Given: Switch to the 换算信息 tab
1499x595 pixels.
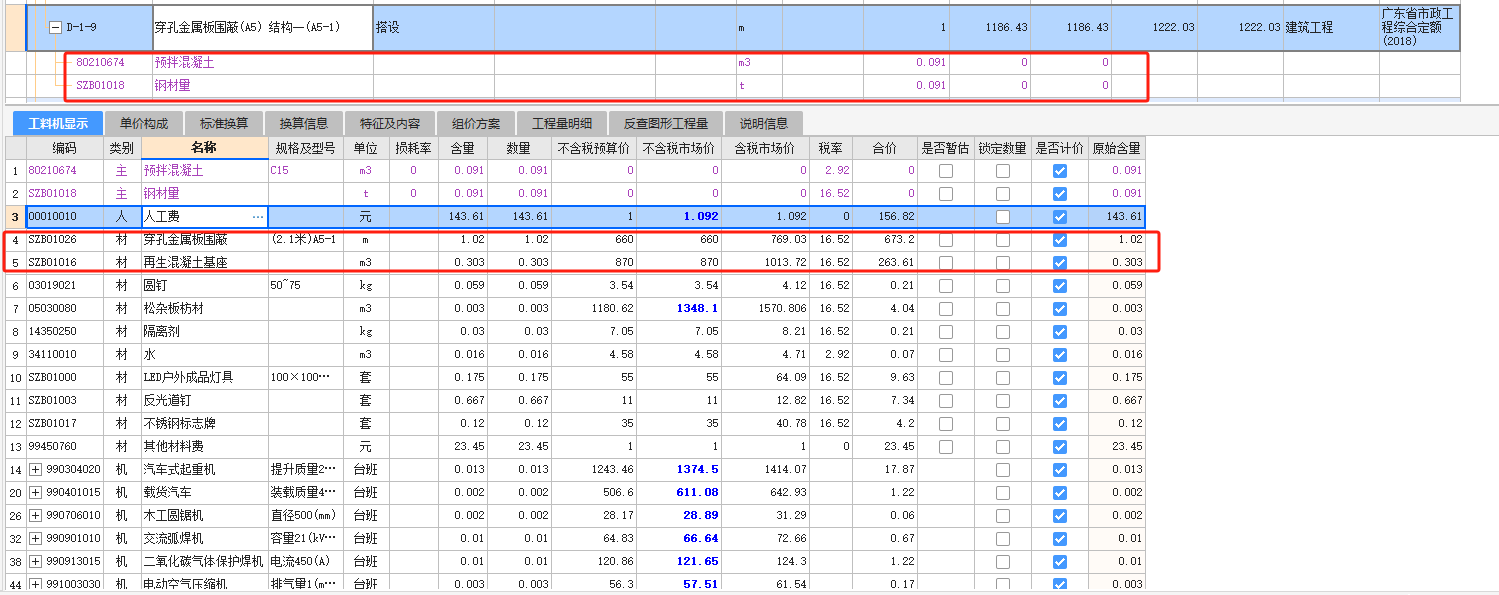Looking at the screenshot, I should (x=304, y=124).
